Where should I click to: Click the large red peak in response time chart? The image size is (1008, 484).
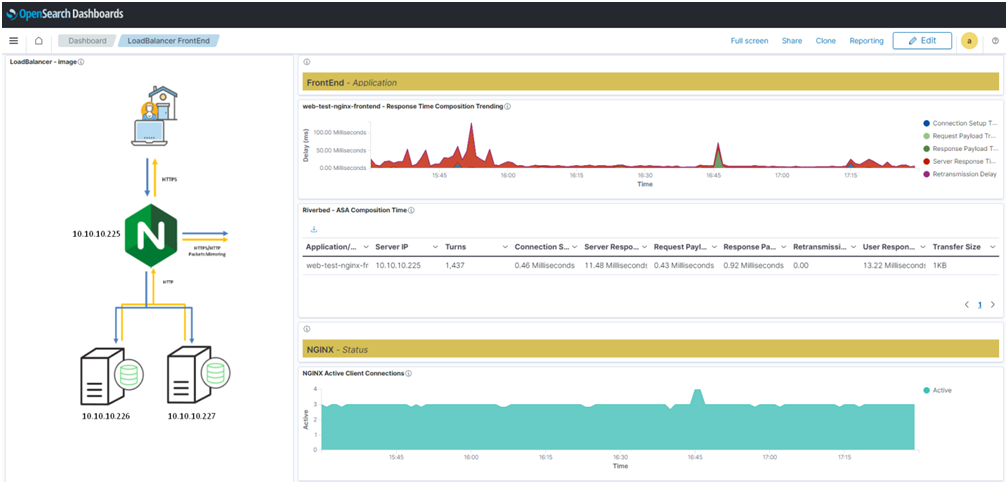[471, 145]
